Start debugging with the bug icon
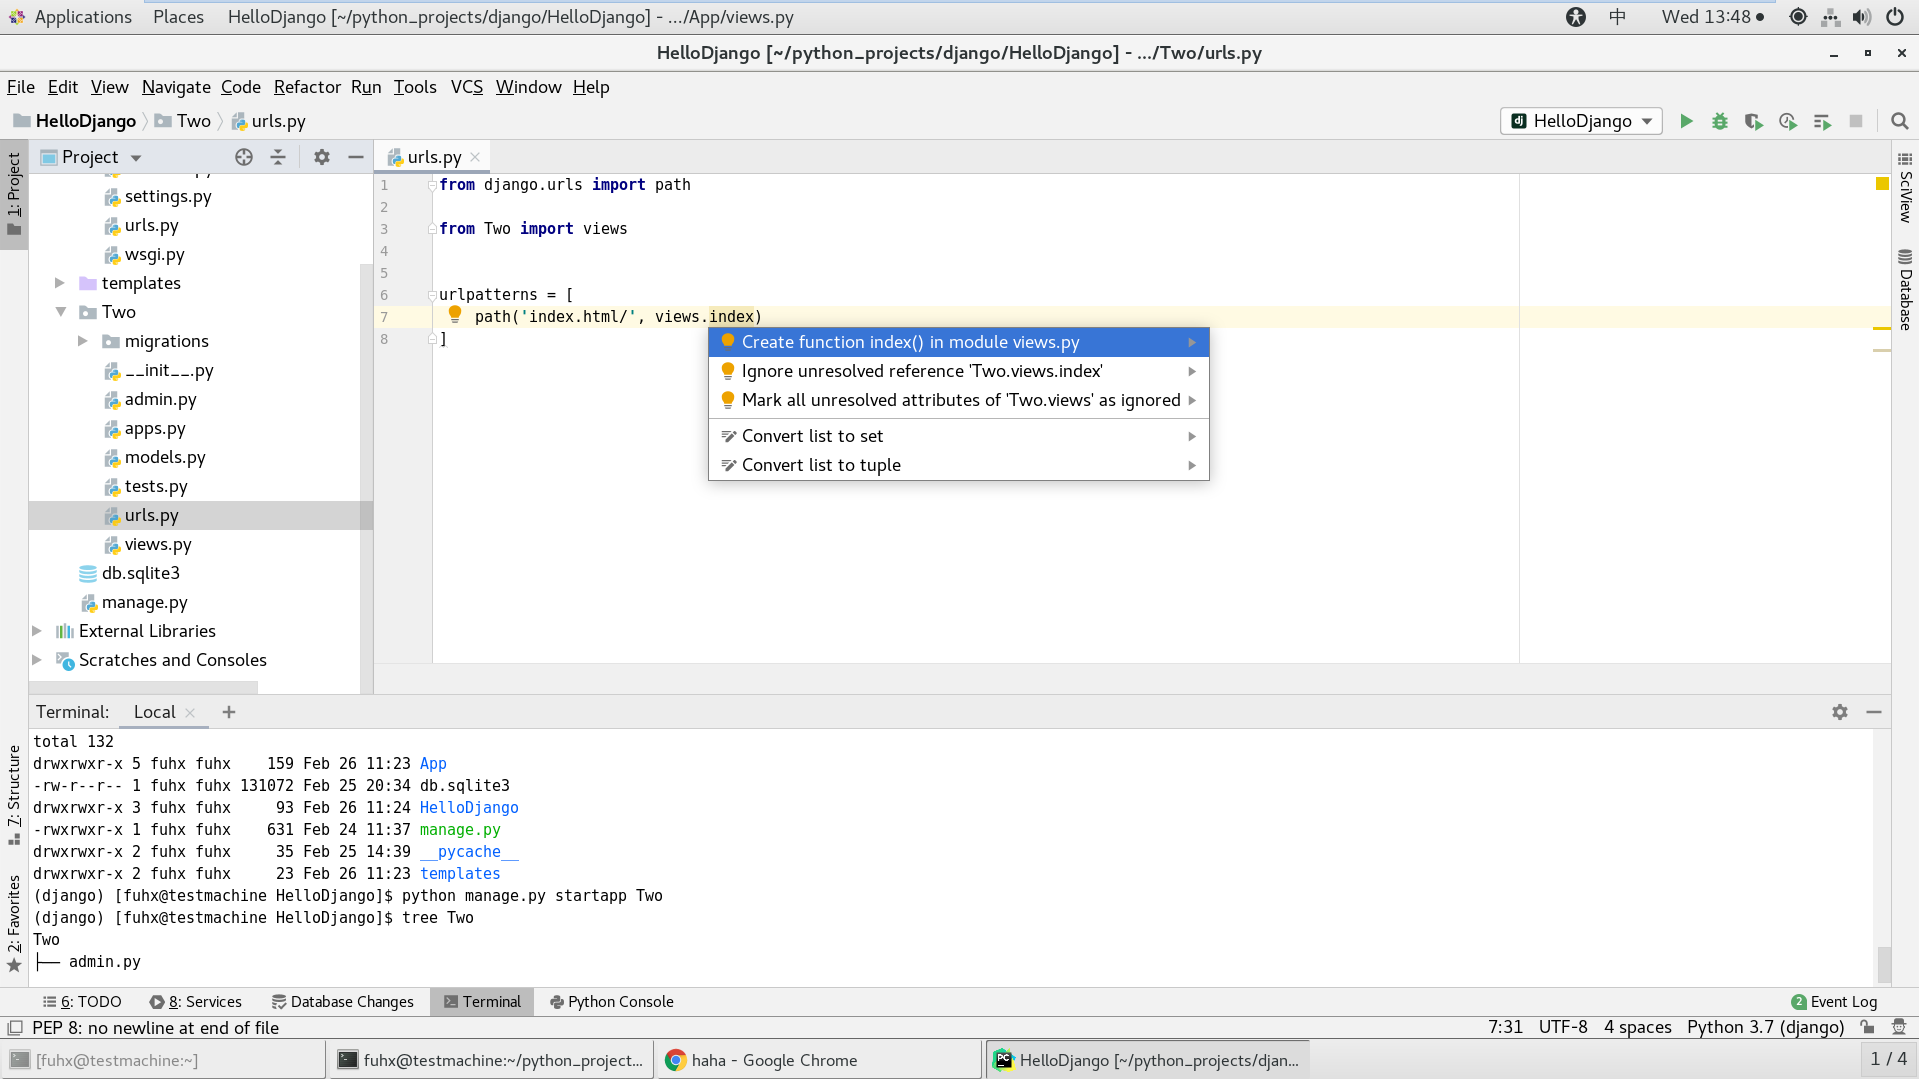 pyautogui.click(x=1720, y=121)
